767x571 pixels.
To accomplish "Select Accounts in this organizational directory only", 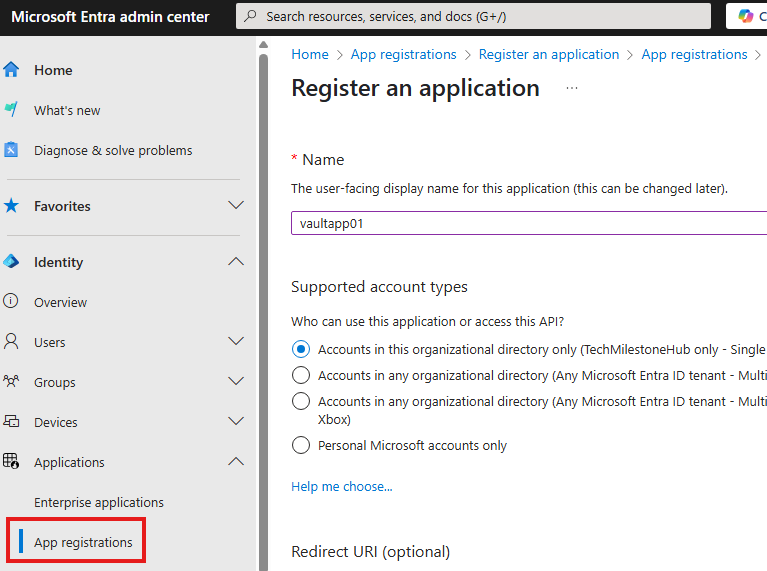I will click(x=301, y=349).
